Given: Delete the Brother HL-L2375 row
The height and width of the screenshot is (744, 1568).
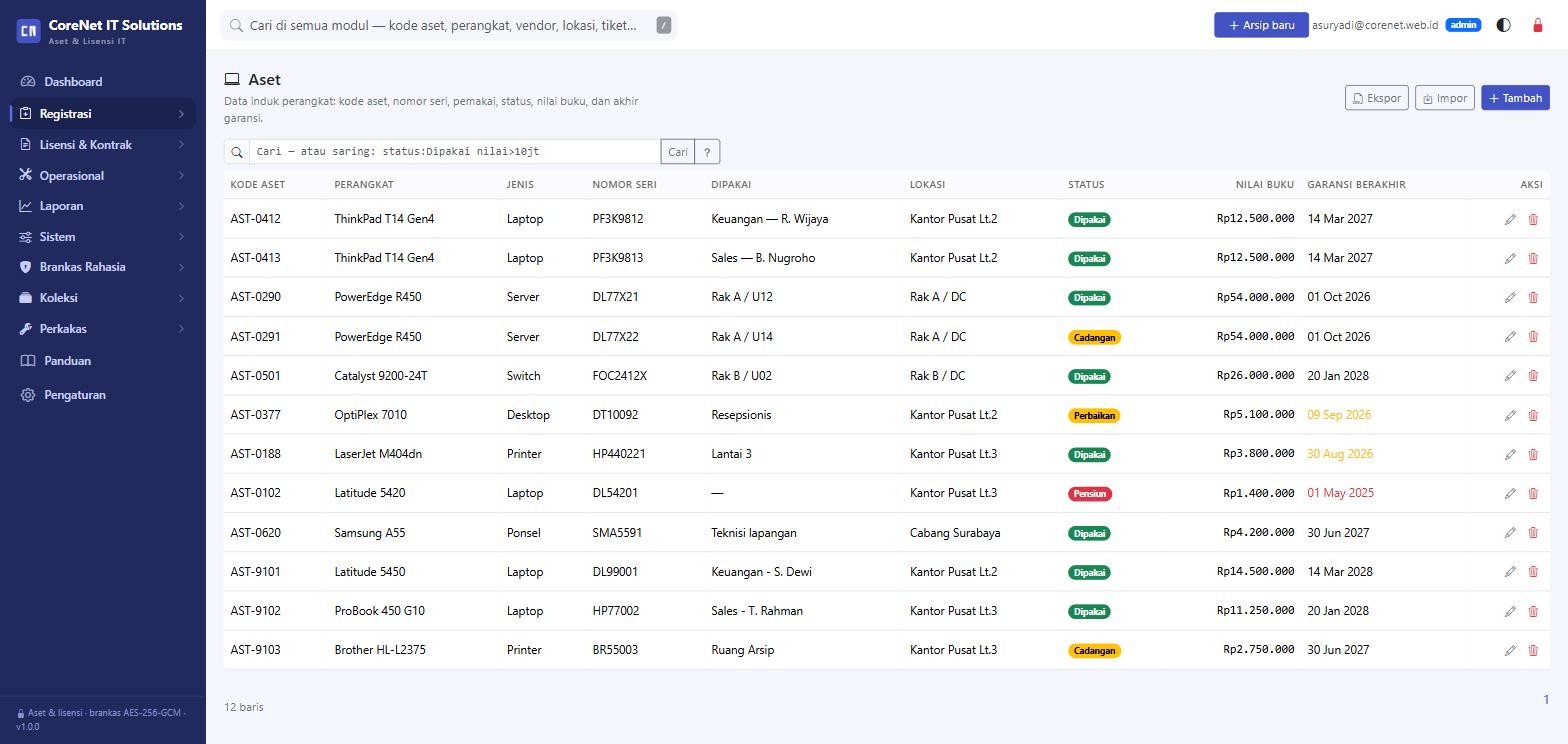Looking at the screenshot, I should (1533, 650).
